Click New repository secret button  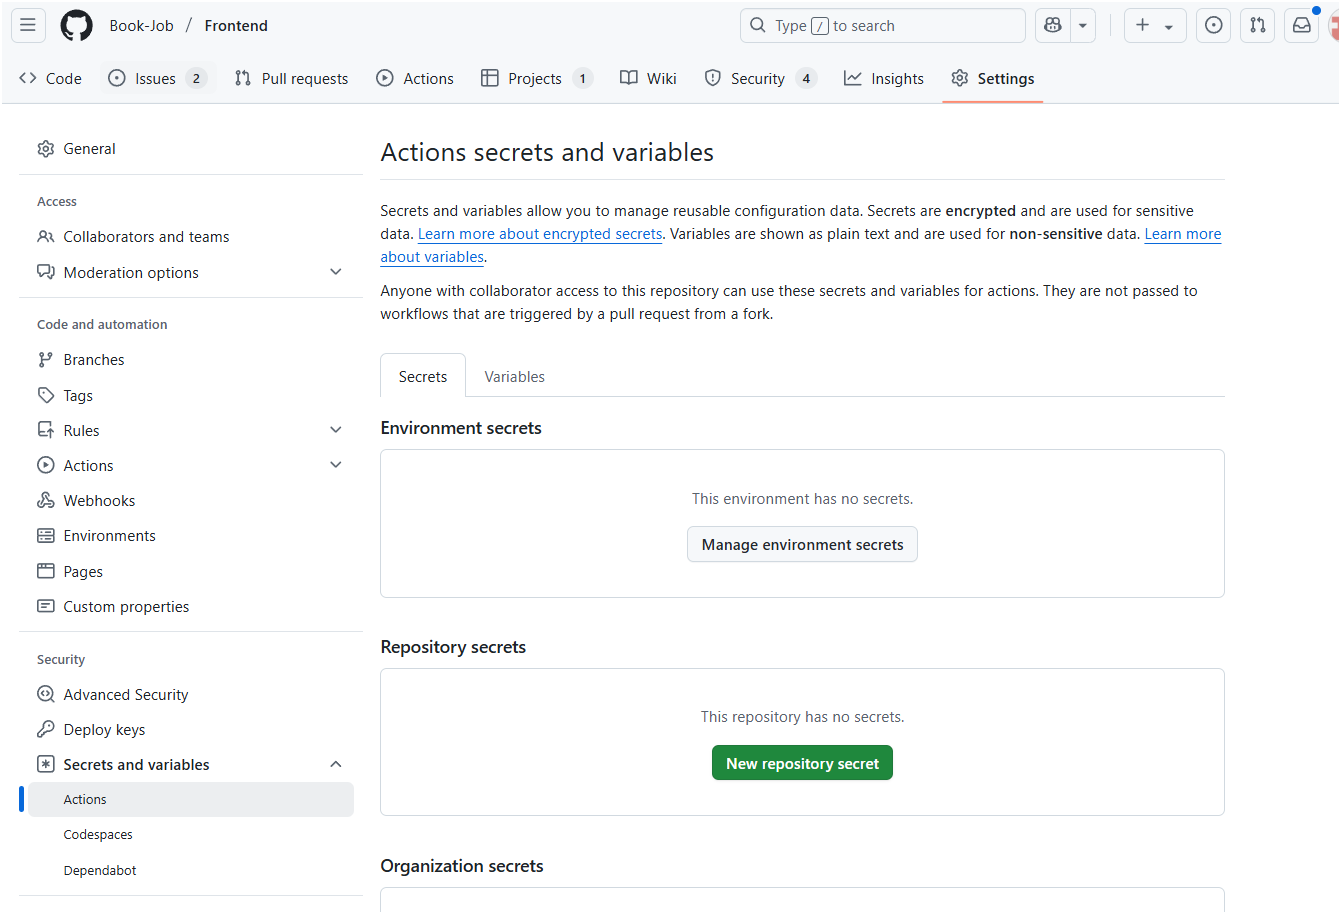[x=802, y=764]
